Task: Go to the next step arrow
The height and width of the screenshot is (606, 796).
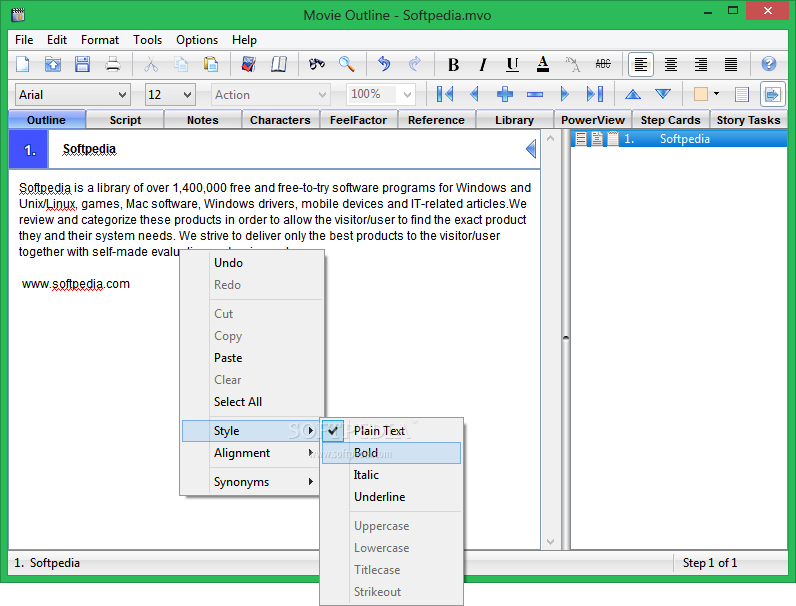Action: click(x=565, y=94)
